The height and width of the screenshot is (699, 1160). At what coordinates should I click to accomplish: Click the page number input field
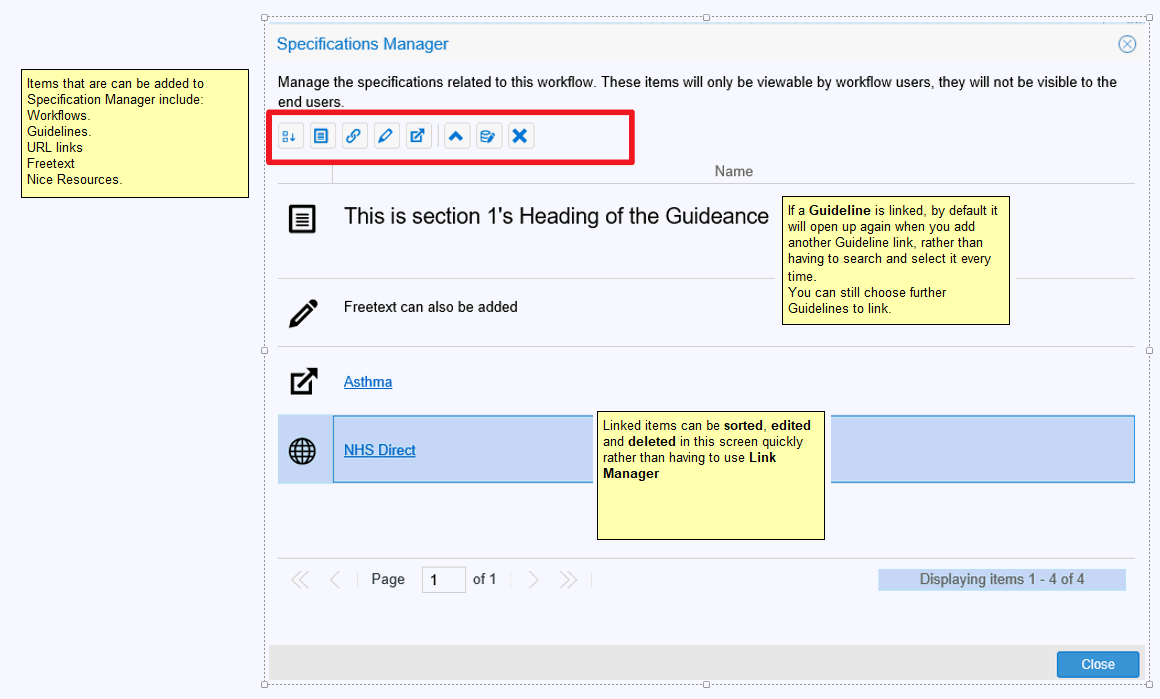tap(443, 580)
